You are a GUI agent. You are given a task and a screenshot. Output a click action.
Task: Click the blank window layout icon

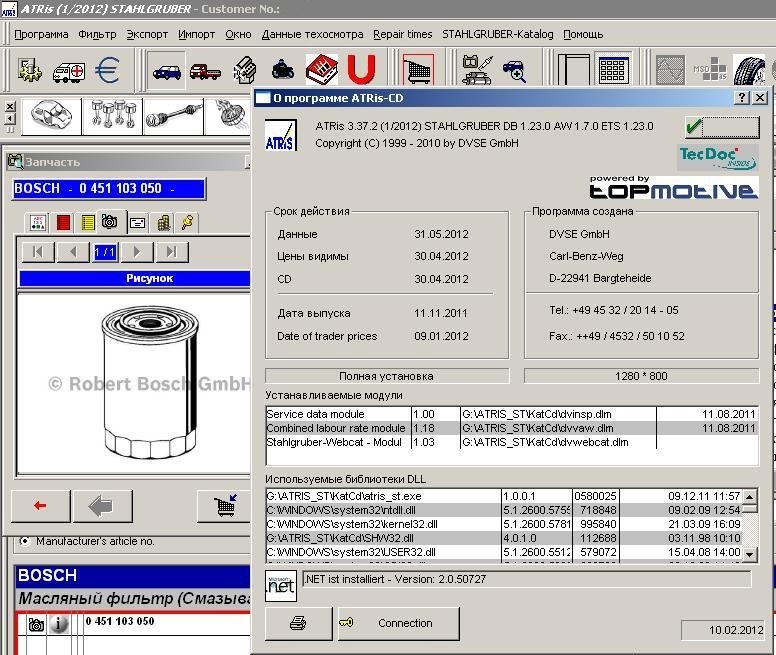click(574, 70)
